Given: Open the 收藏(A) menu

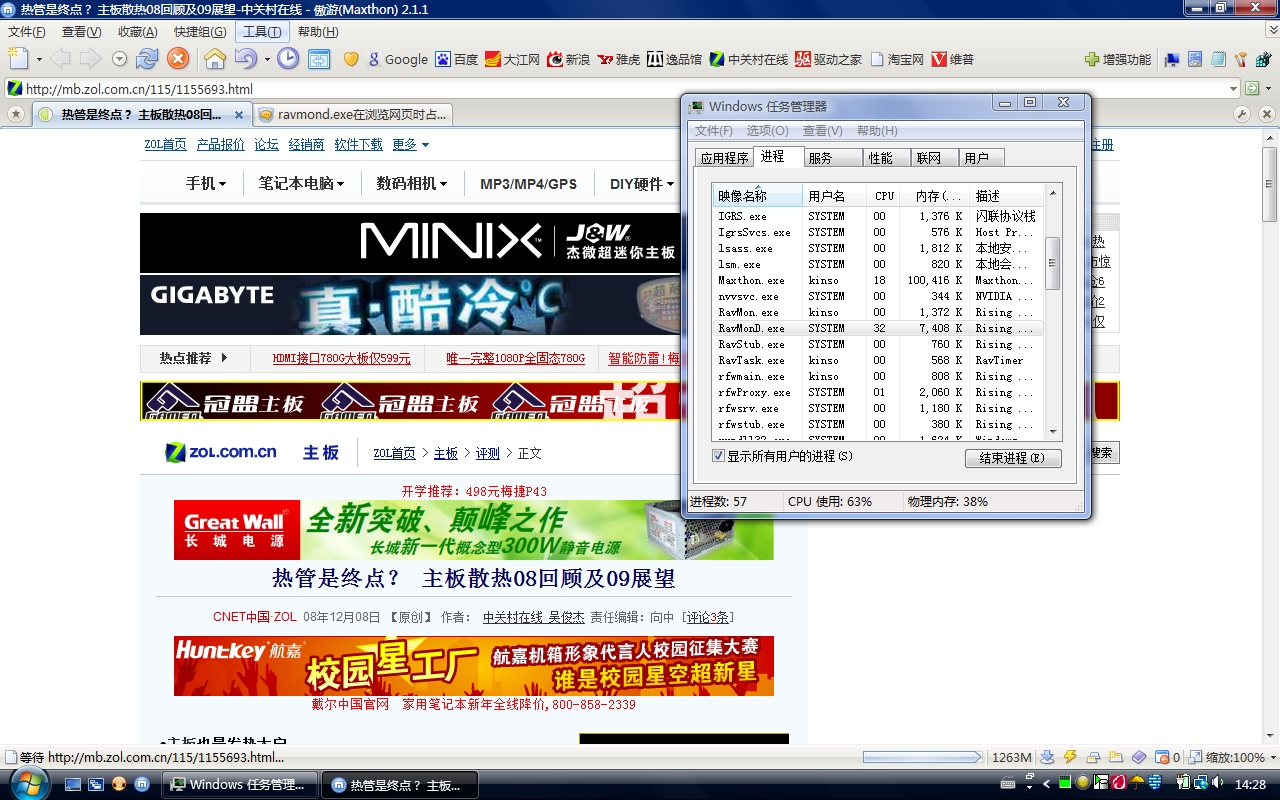Looking at the screenshot, I should point(137,32).
